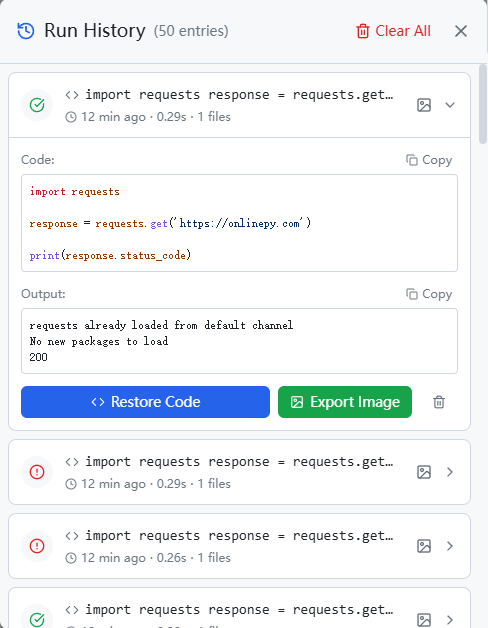Click Clear All to wipe history

393,31
